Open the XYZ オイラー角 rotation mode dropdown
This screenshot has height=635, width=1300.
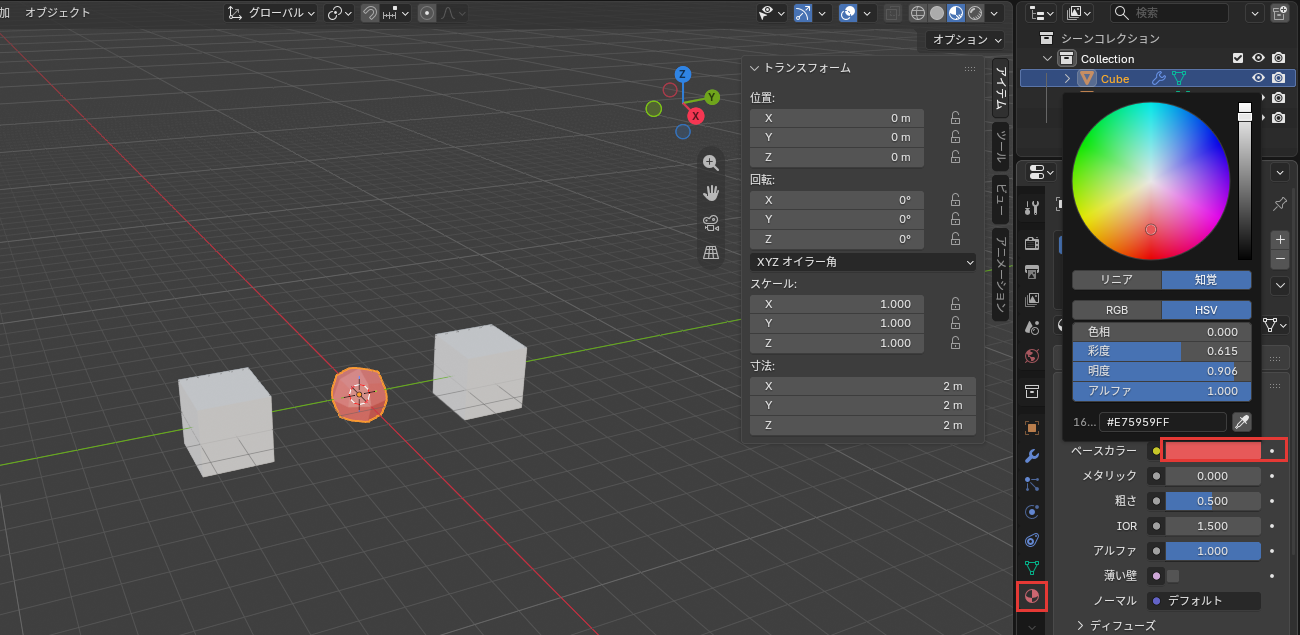tap(863, 262)
